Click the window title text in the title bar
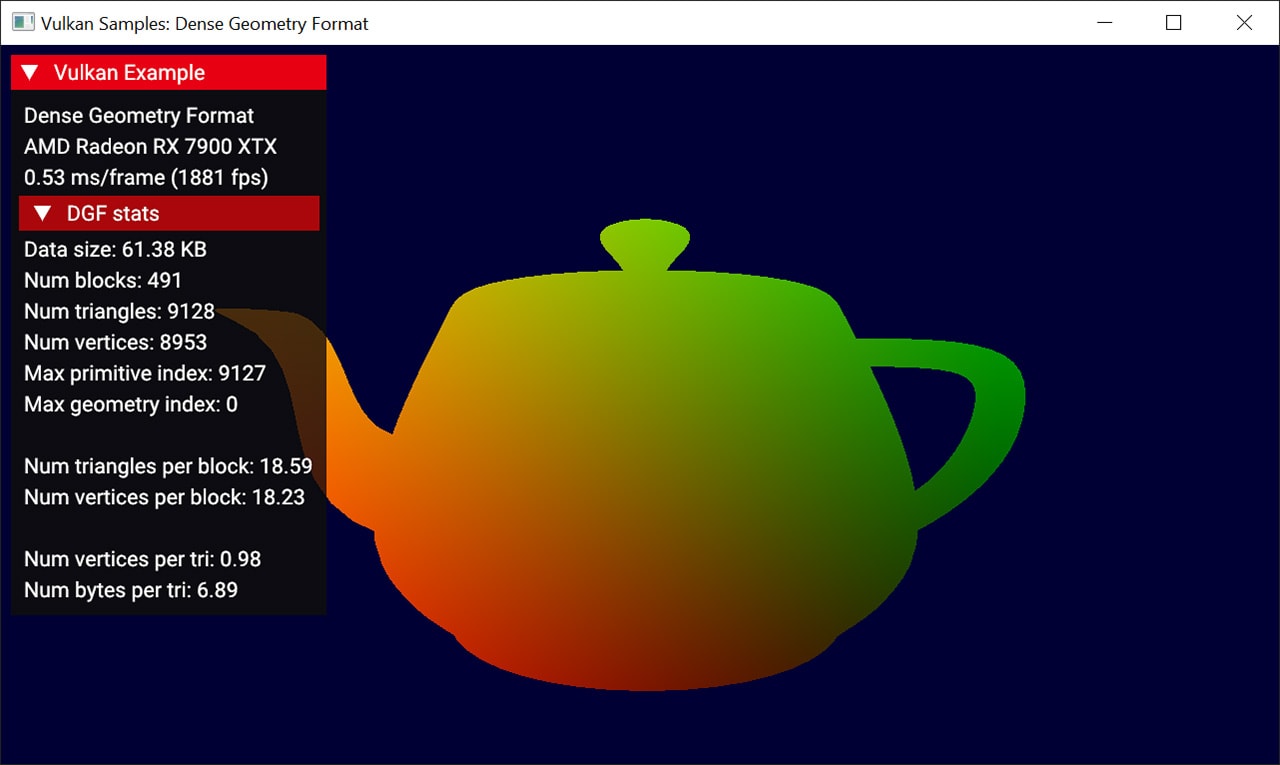 [204, 23]
